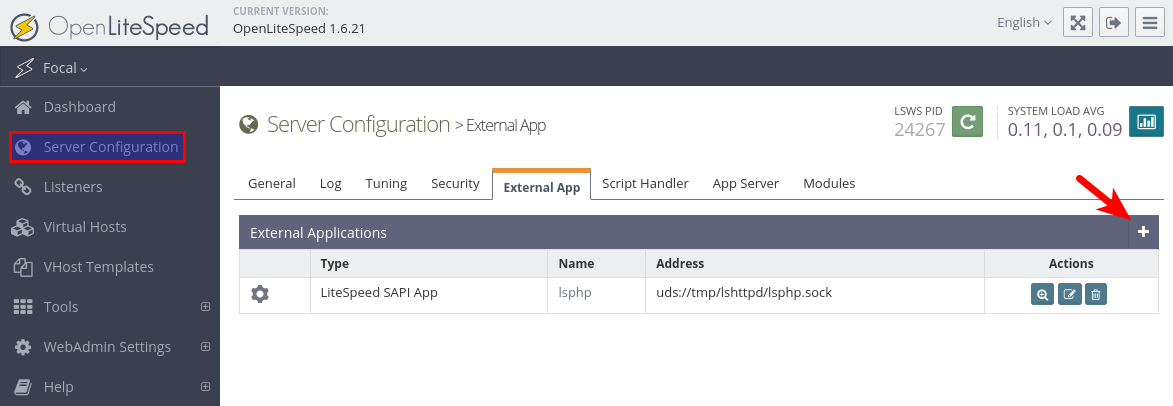Viewport: 1173px width, 406px height.
Task: Add a new external application
Action: click(x=1143, y=232)
